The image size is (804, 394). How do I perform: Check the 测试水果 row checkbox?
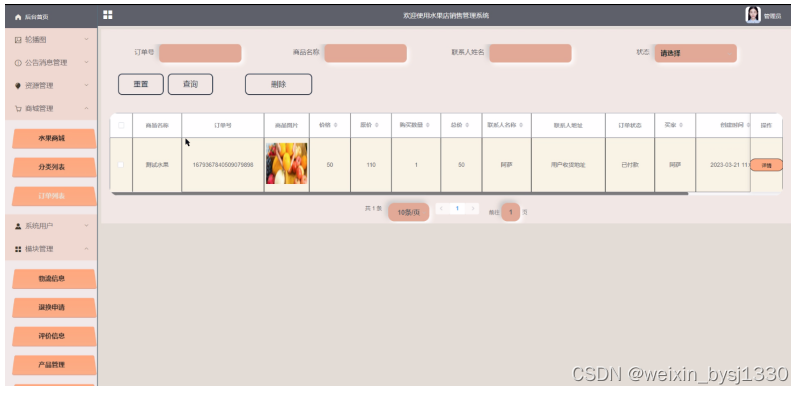(121, 165)
